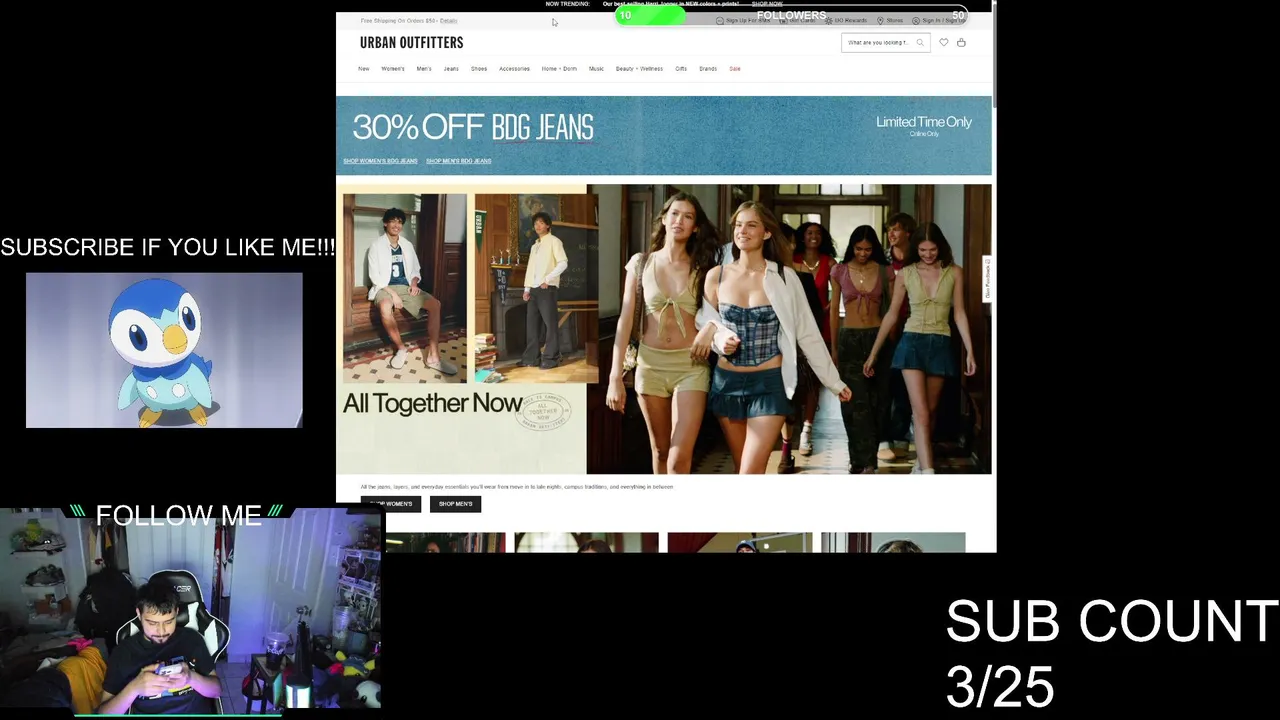Open the Beauty + Wellness menu

pos(639,69)
